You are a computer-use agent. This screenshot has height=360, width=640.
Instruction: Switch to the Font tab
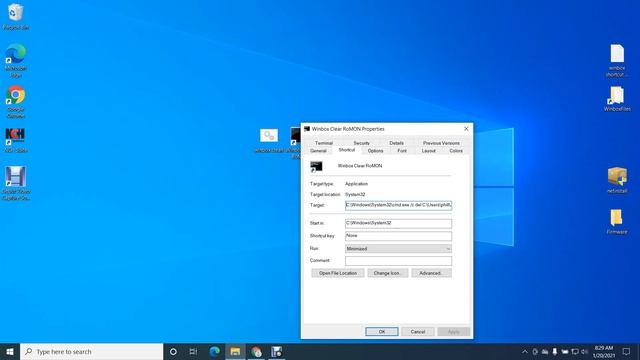[402, 151]
